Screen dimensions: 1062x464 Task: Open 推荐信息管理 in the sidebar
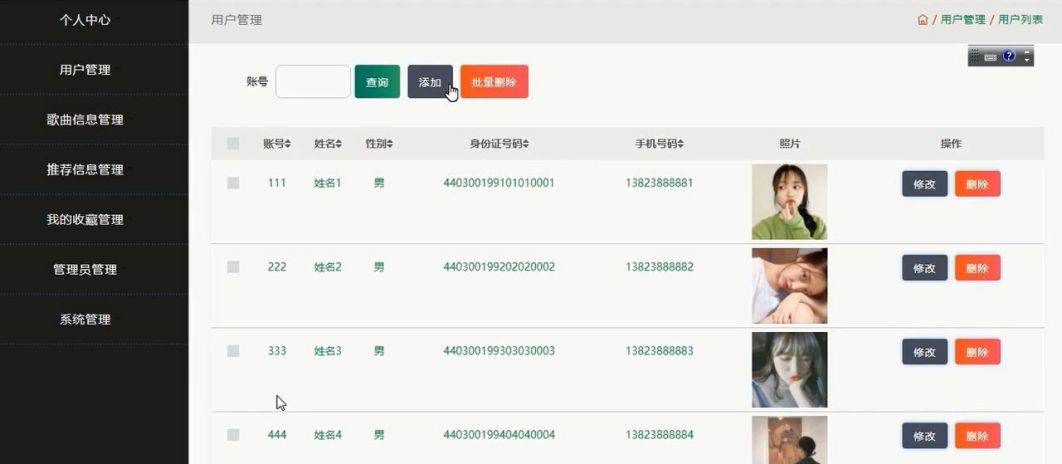coord(85,169)
